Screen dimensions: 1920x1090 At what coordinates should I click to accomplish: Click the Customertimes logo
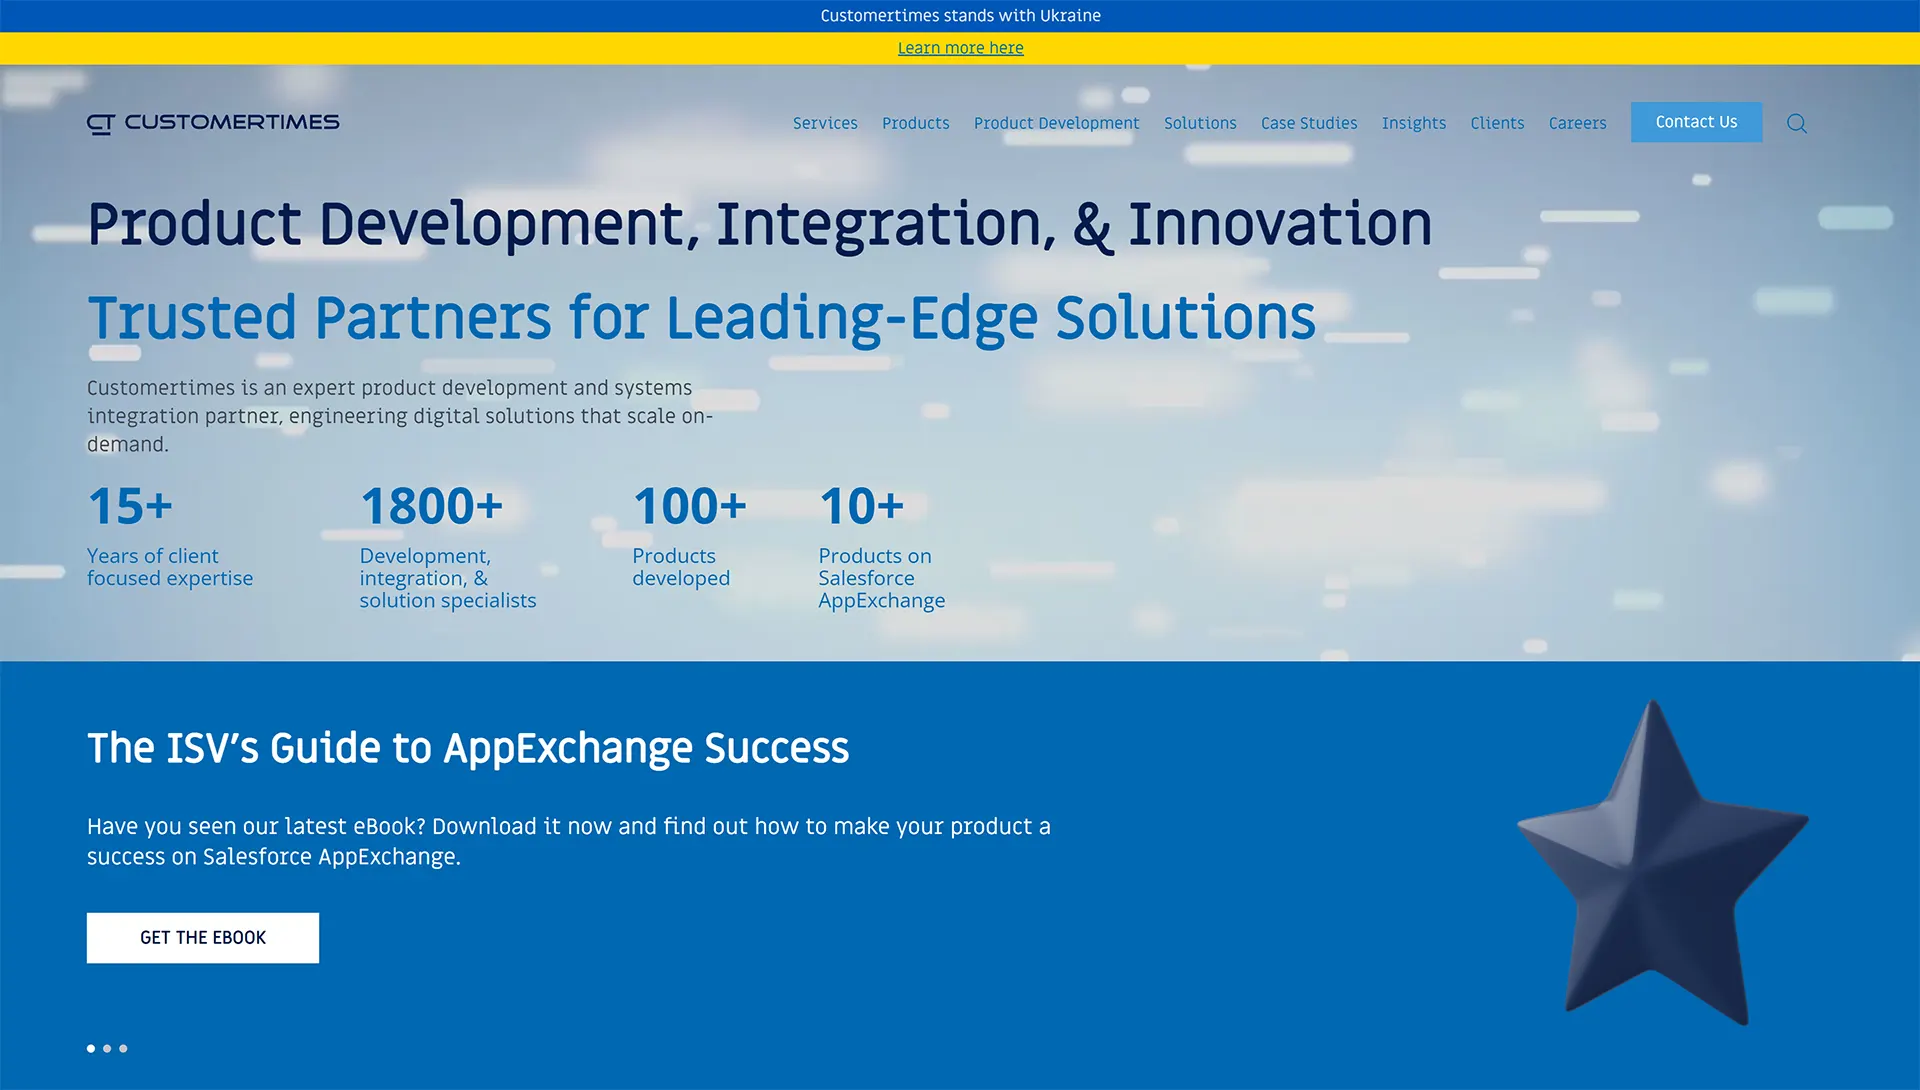tap(213, 122)
